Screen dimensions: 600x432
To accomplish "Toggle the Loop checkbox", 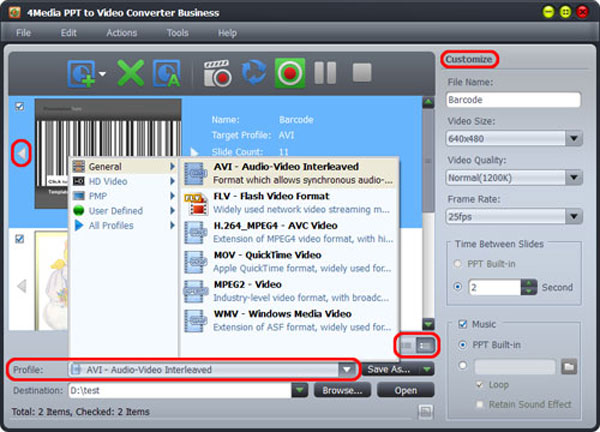I will coord(479,385).
